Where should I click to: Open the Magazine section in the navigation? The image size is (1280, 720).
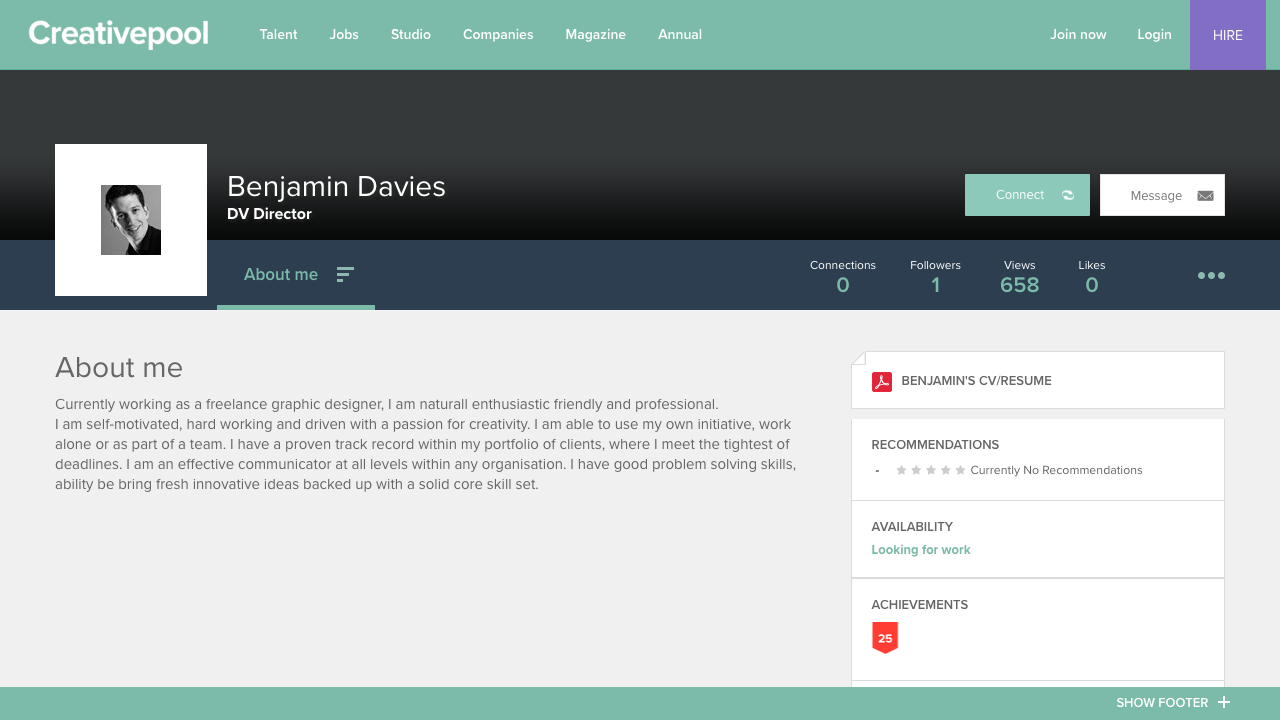pos(595,34)
